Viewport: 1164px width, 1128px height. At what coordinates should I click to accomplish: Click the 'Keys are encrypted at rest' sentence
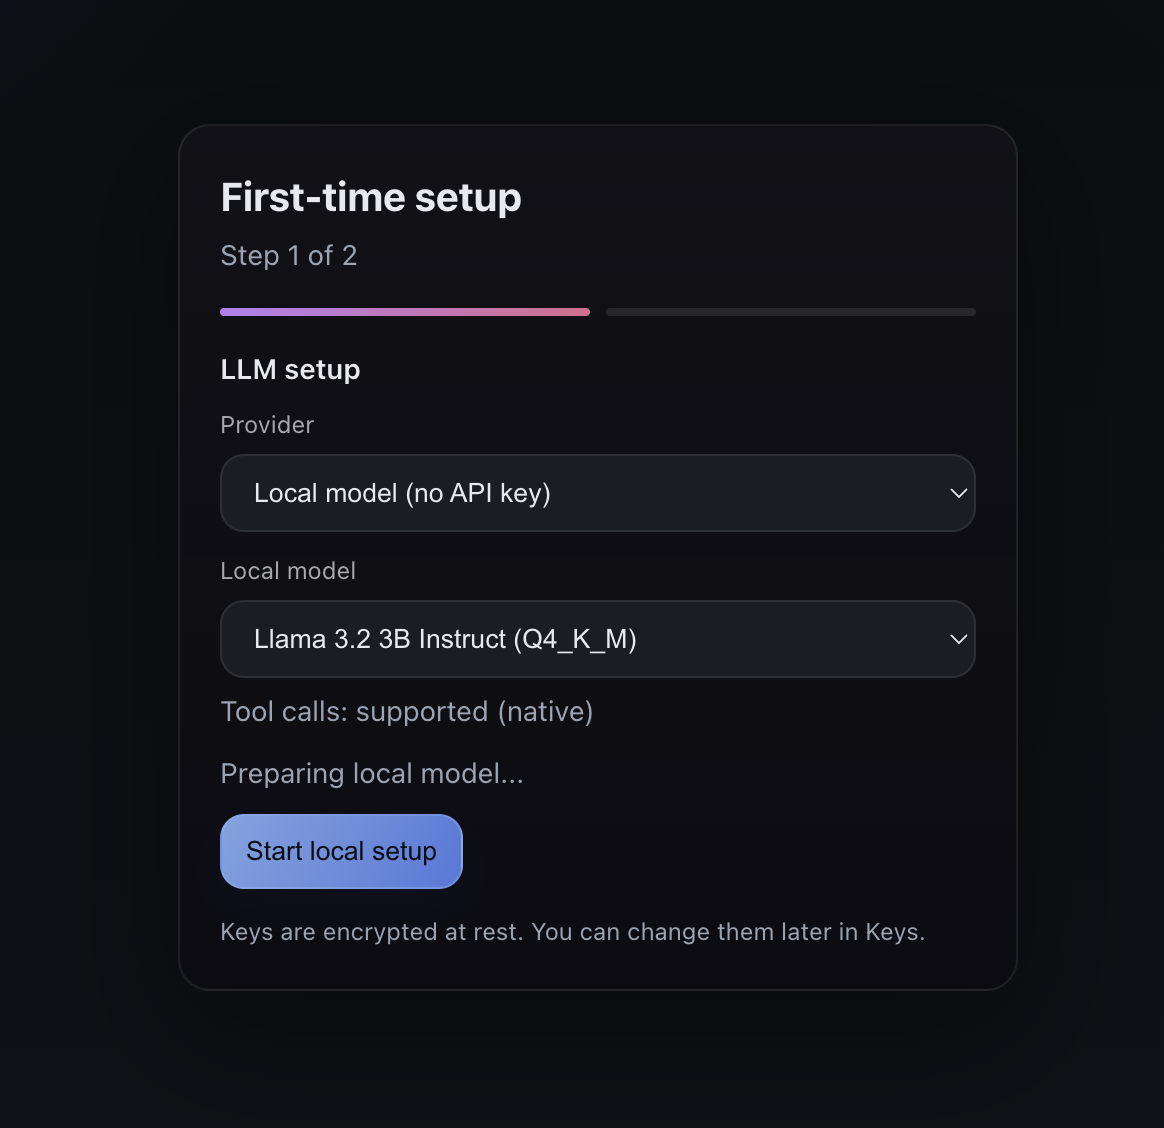tap(371, 932)
